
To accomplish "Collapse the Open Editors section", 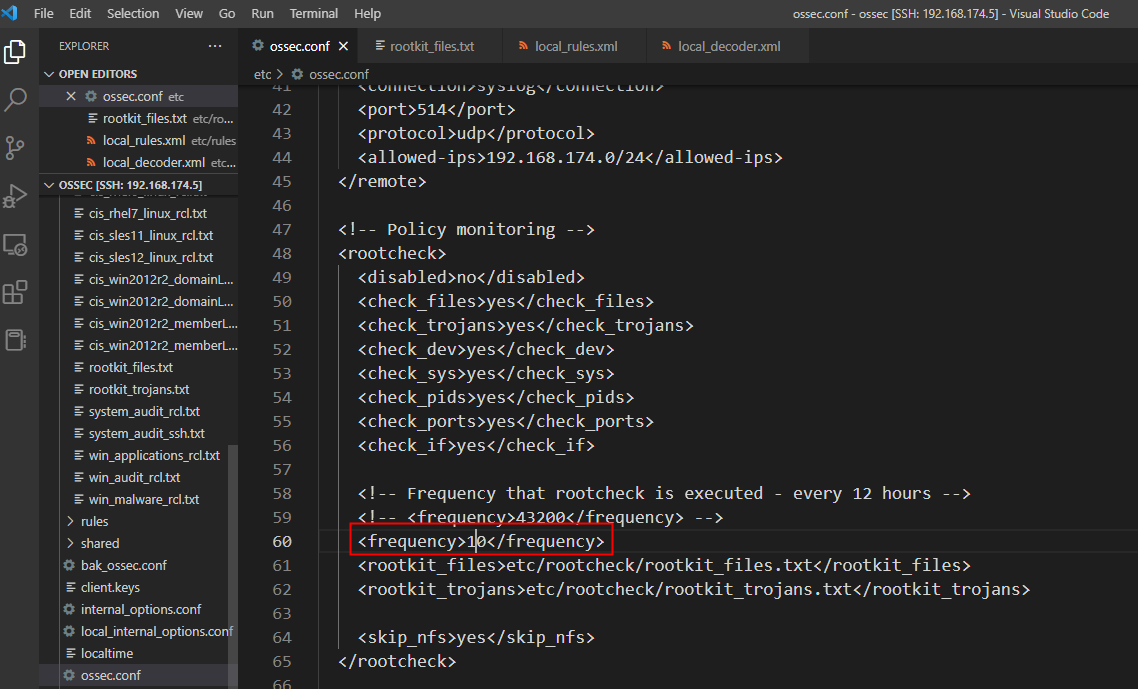I will 49,74.
